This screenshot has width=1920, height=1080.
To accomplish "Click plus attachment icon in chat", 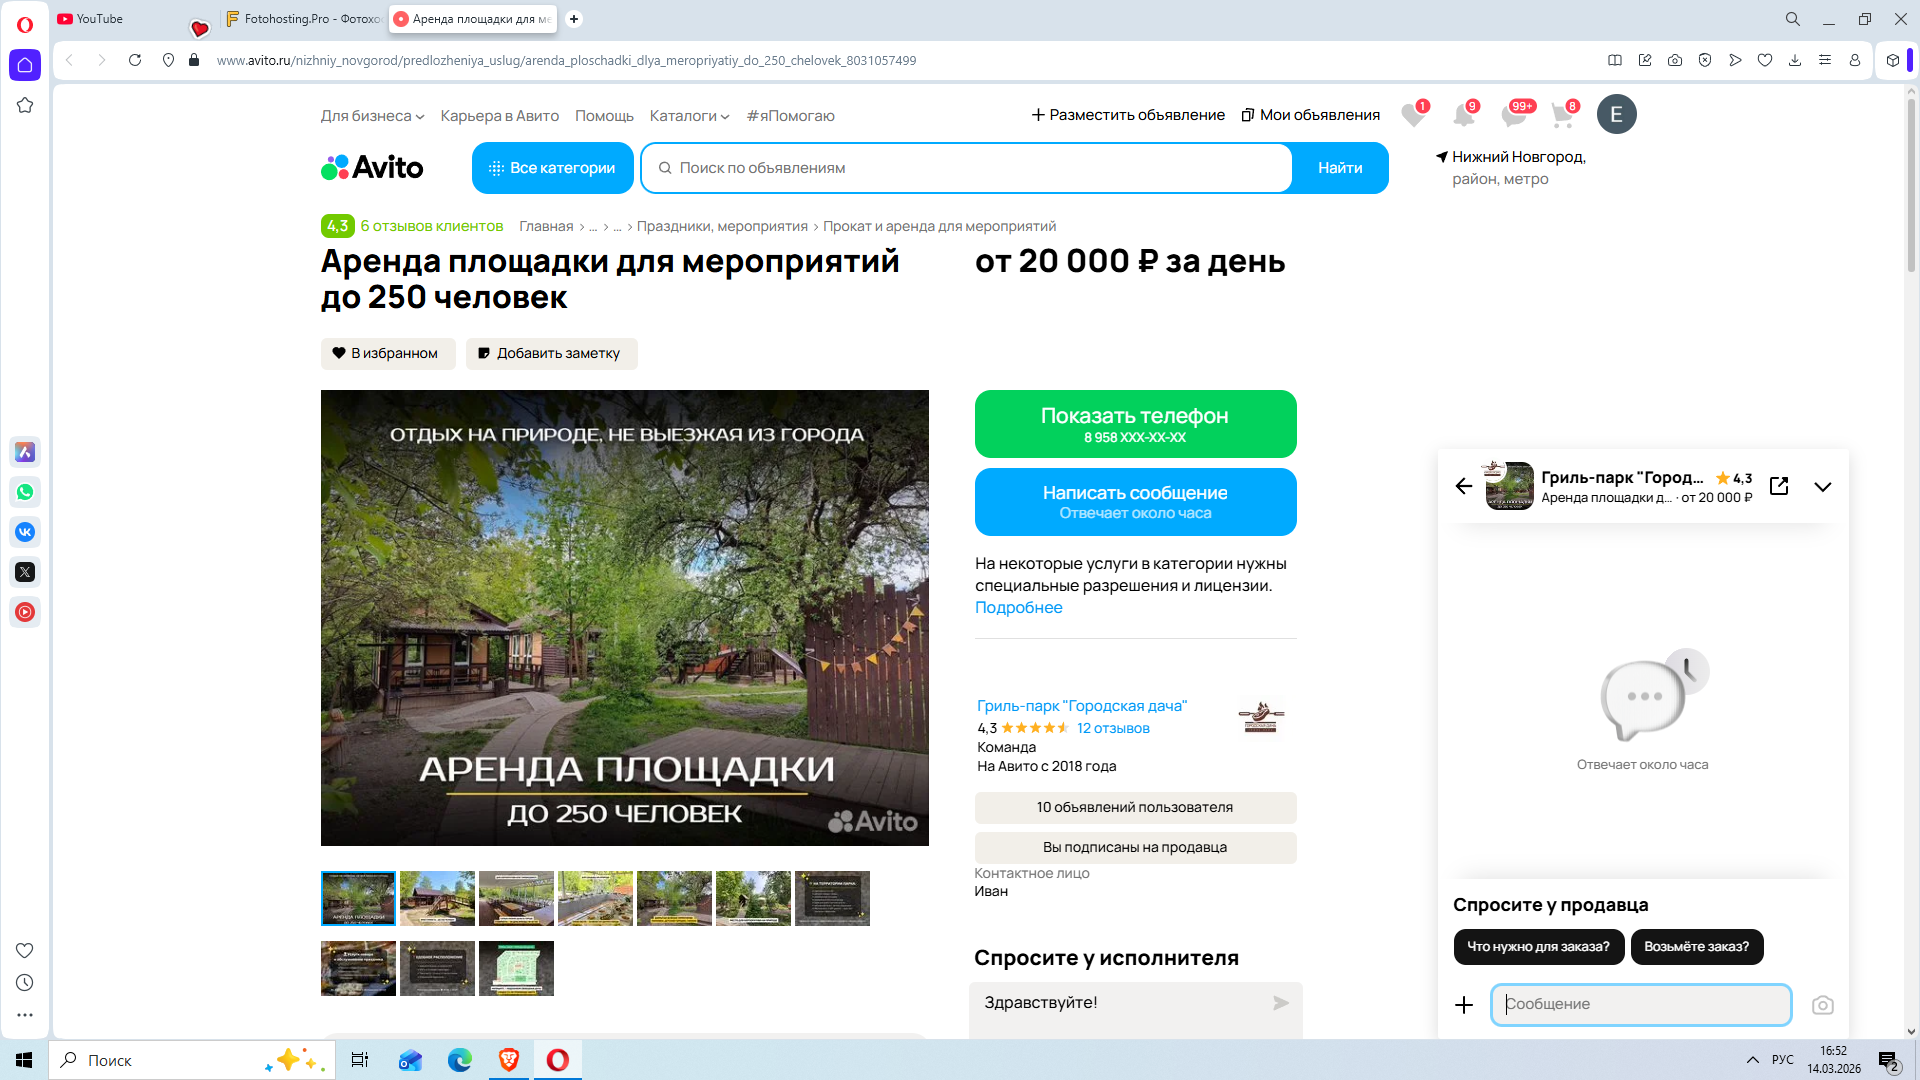I will click(x=1464, y=1005).
